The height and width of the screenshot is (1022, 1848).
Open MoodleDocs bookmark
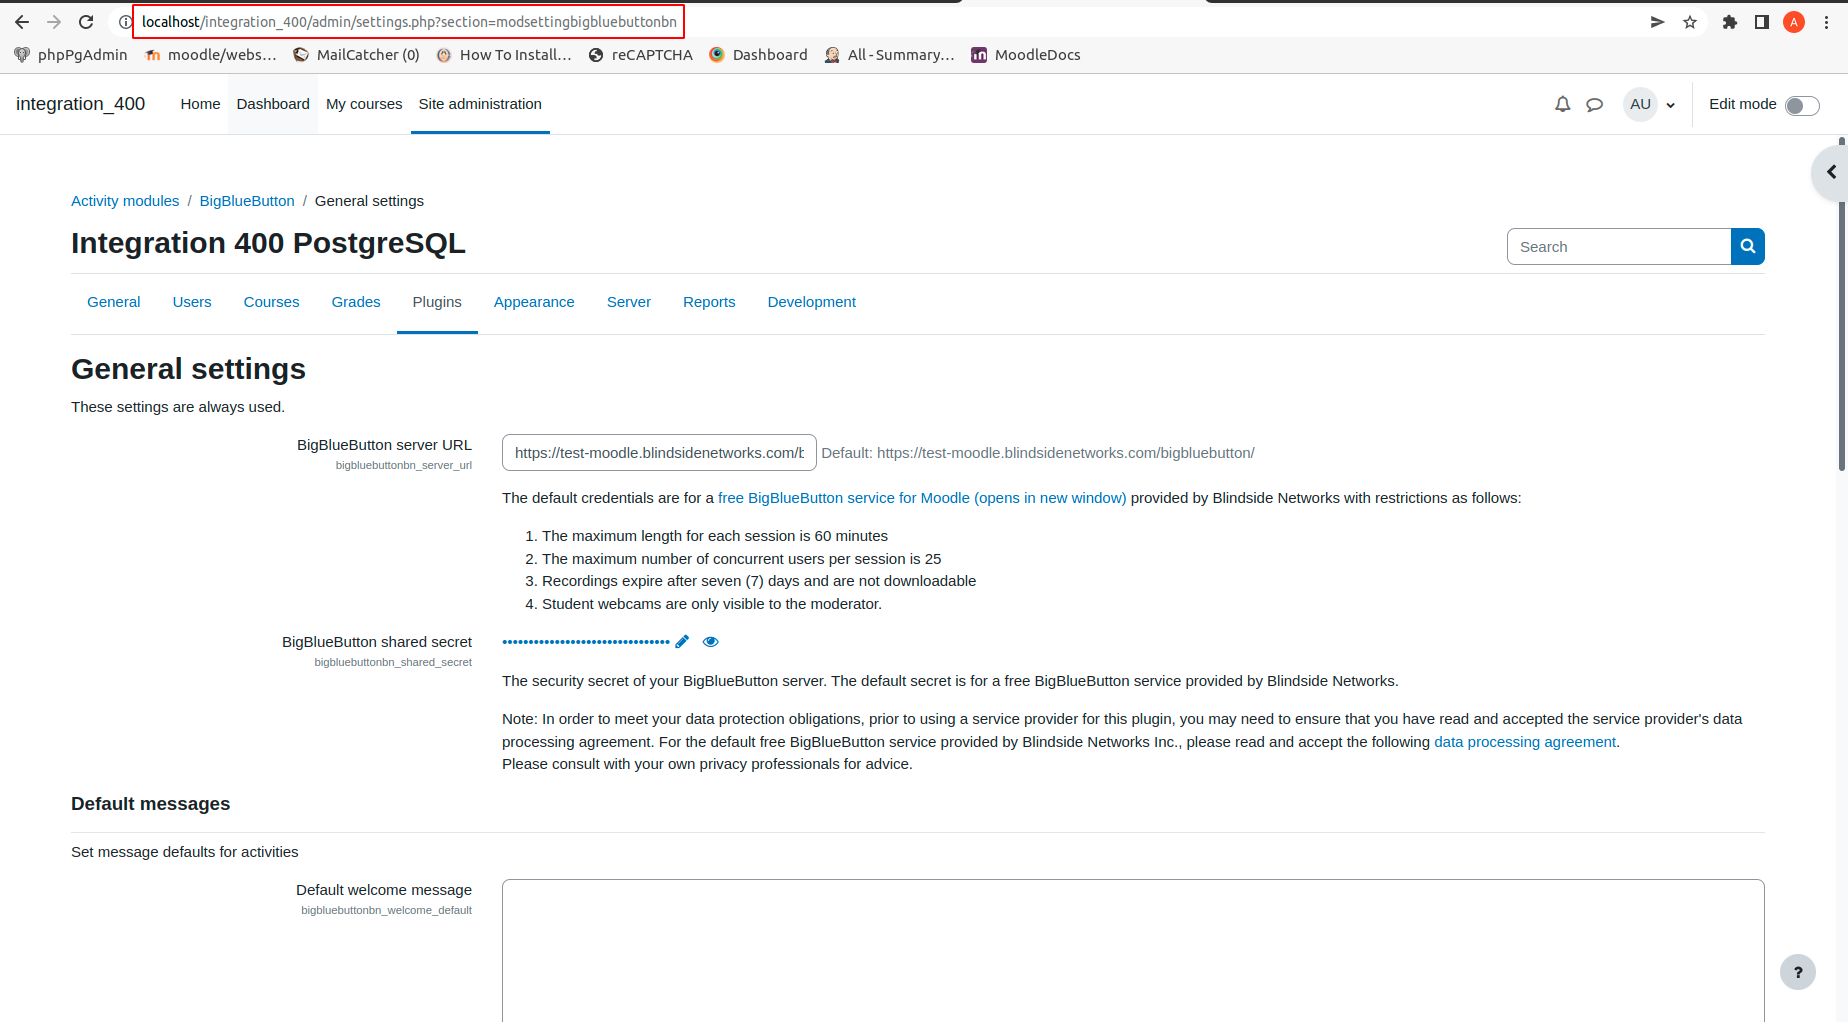[x=1026, y=55]
